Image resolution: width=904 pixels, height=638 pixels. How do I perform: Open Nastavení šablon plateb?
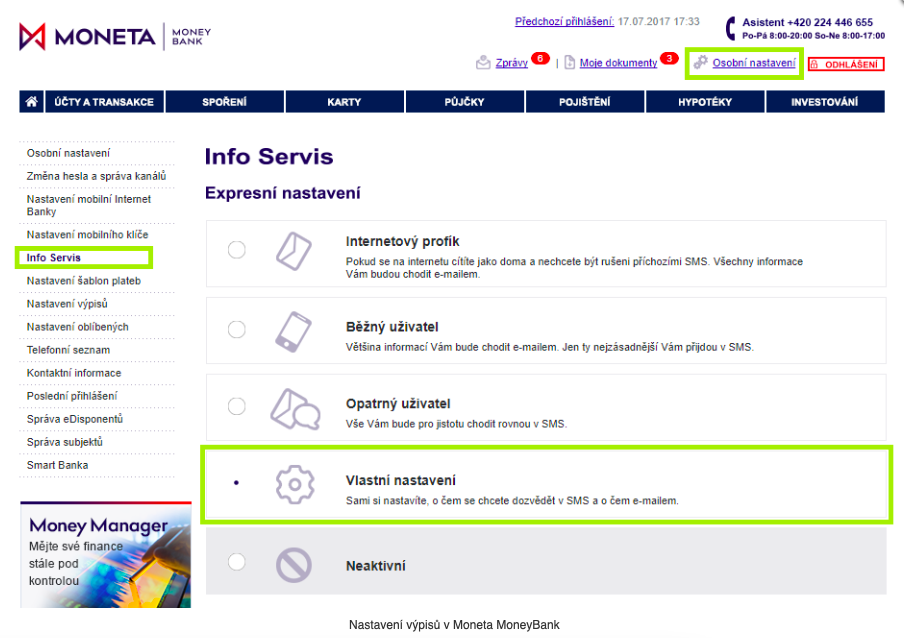point(84,281)
